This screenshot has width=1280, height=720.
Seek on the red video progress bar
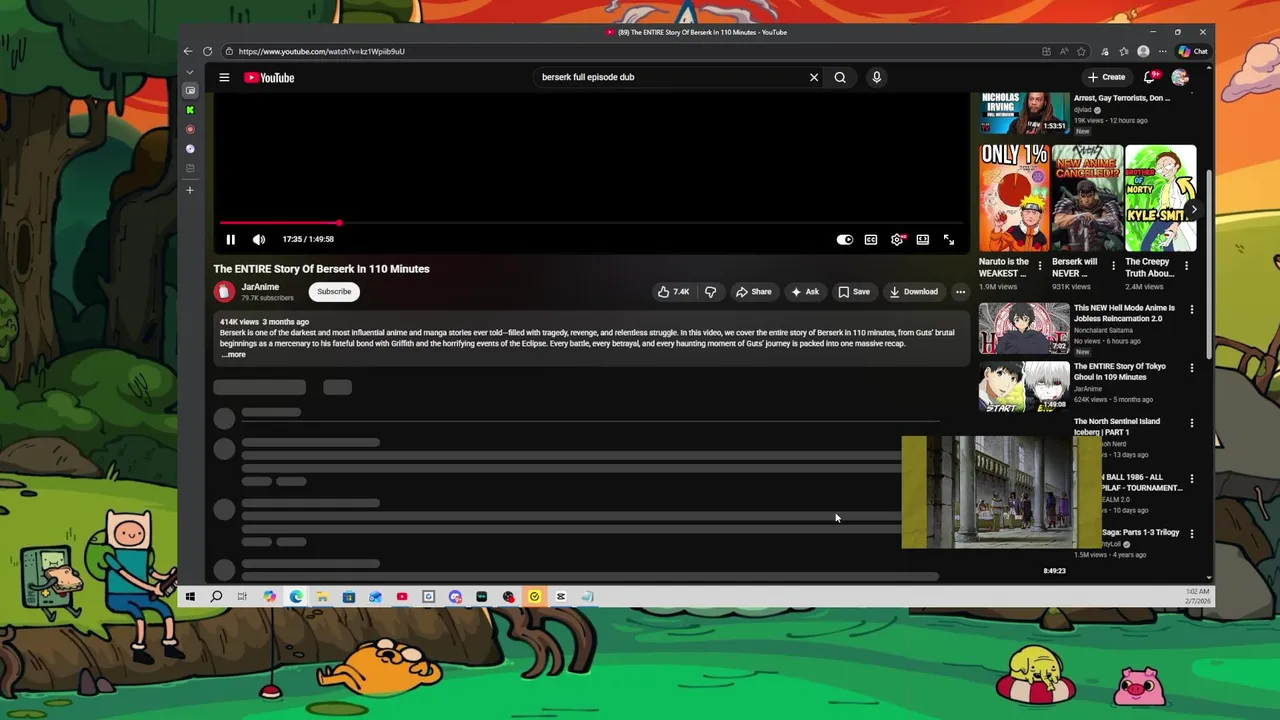point(591,223)
